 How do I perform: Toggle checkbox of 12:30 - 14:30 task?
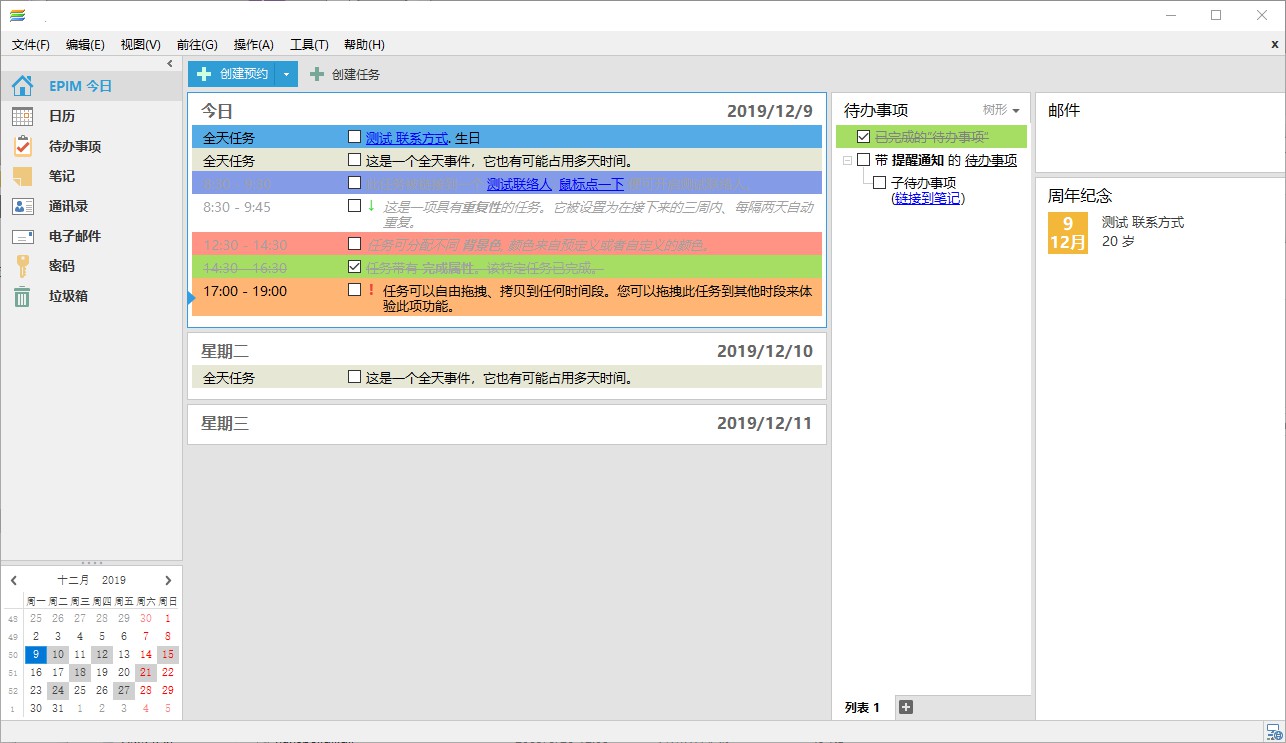point(354,244)
